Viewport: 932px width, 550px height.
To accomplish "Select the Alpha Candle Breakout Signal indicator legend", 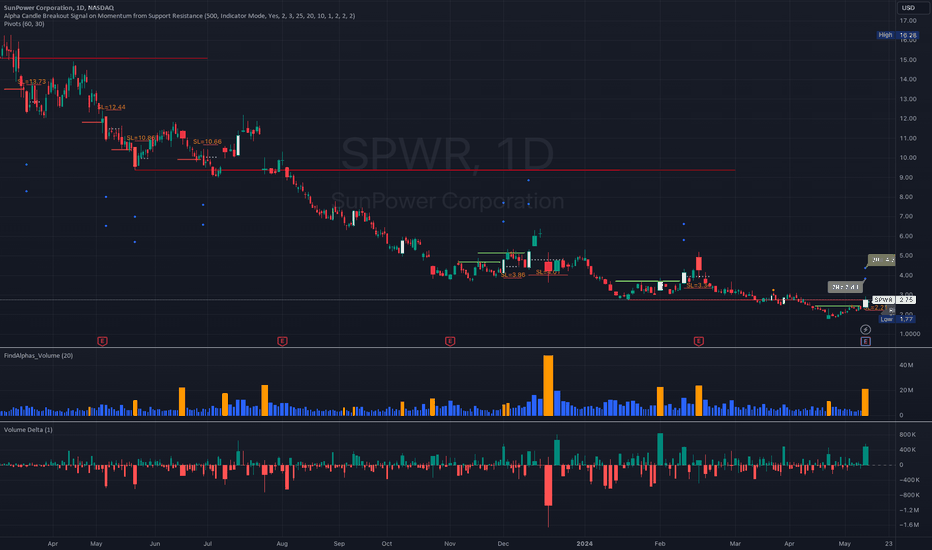I will coord(180,16).
